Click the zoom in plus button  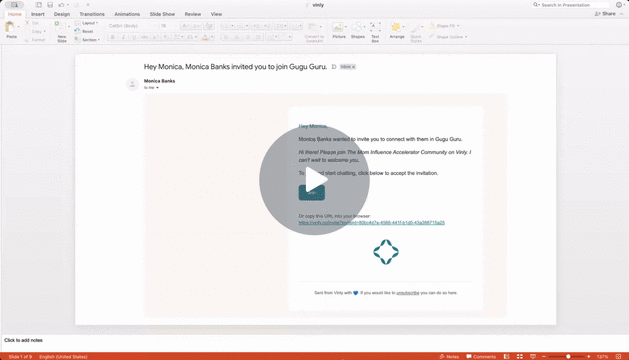[588, 356]
